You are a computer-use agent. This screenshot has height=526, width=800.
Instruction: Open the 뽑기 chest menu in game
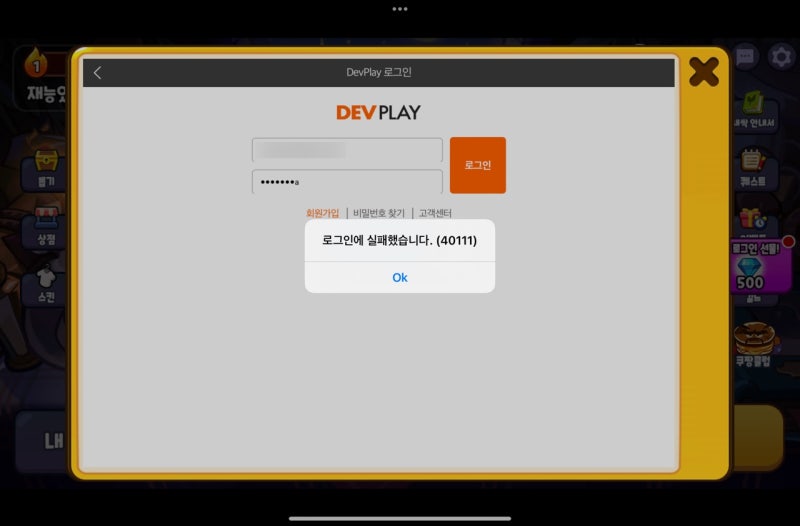pos(45,169)
